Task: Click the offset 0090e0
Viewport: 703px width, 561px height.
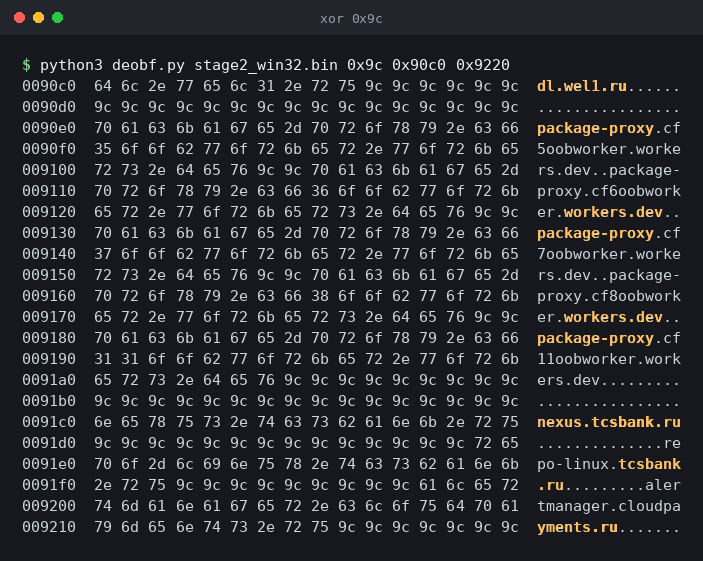Action: 49,128
